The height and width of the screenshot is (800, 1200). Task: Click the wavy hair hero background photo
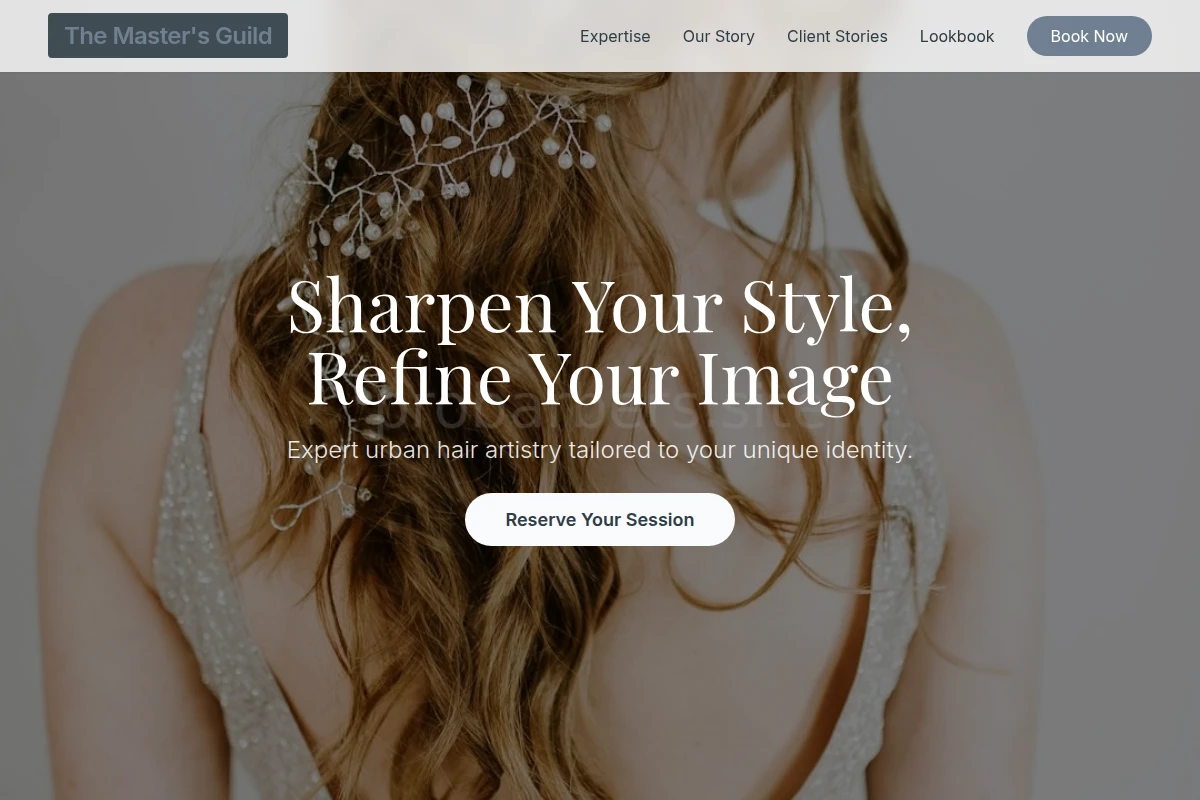[x=600, y=650]
